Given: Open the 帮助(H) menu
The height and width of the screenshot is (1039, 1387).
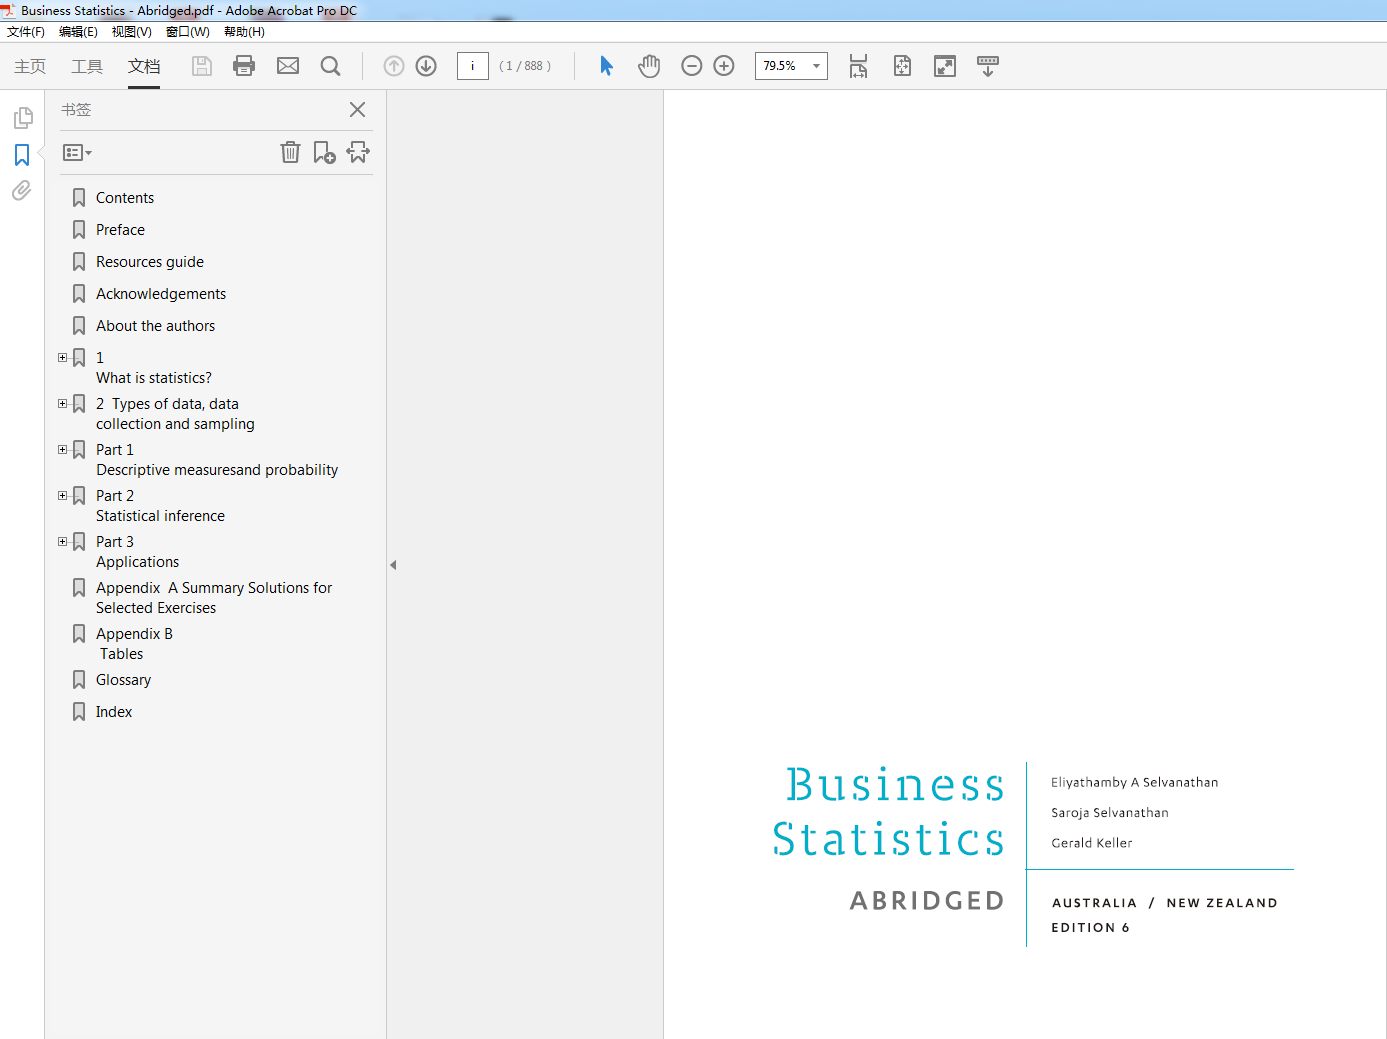Looking at the screenshot, I should pos(244,32).
